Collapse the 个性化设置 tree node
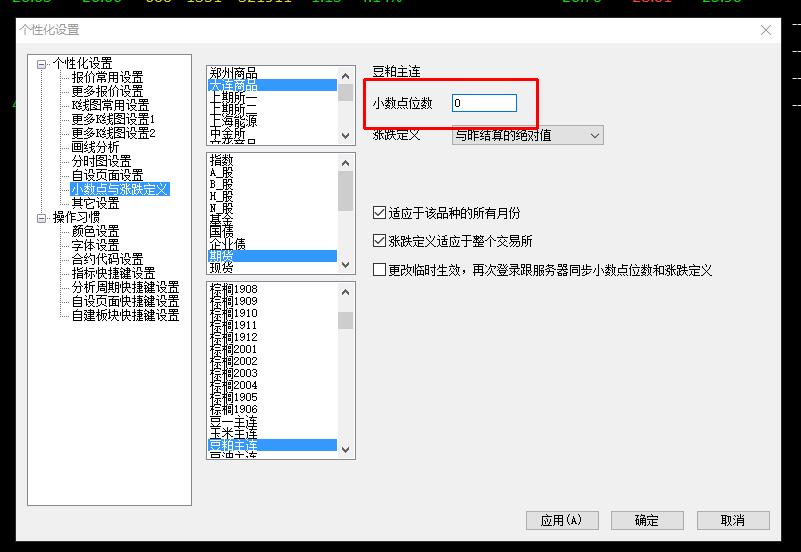801x552 pixels. 42,64
